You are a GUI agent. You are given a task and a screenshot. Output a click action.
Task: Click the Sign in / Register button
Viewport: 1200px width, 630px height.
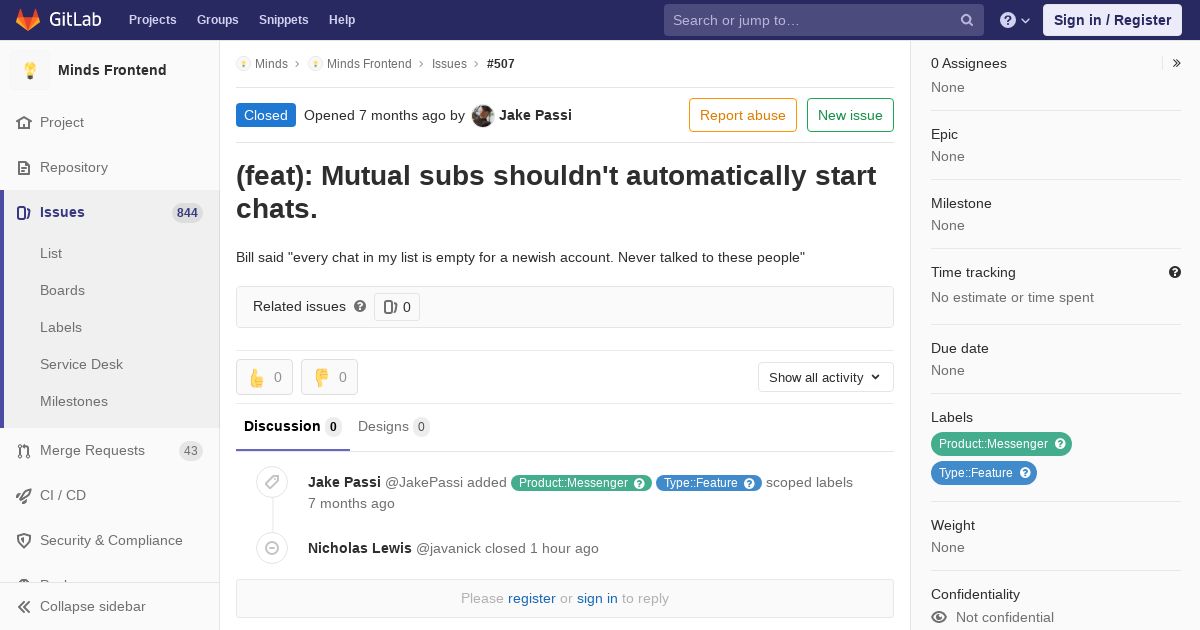point(1112,20)
